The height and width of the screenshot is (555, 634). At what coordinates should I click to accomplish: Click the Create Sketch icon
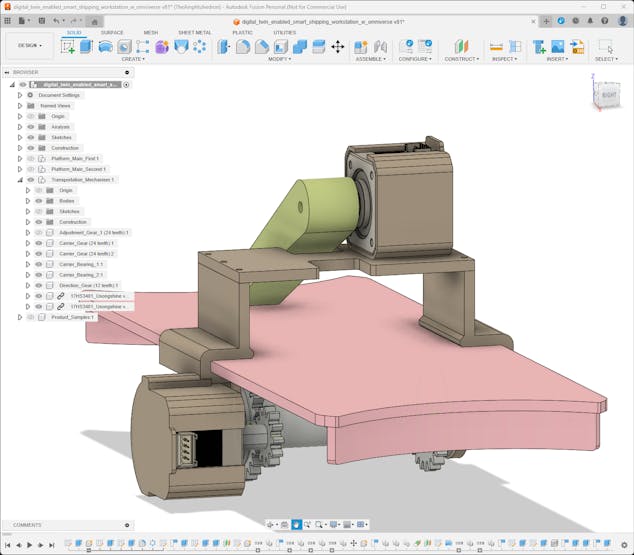(68, 46)
